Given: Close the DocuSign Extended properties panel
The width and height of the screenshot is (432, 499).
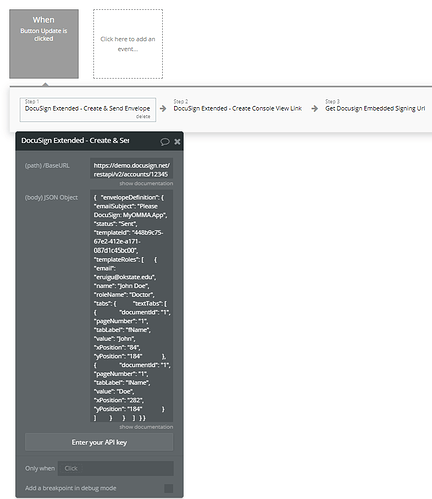Looking at the screenshot, I should pyautogui.click(x=177, y=142).
